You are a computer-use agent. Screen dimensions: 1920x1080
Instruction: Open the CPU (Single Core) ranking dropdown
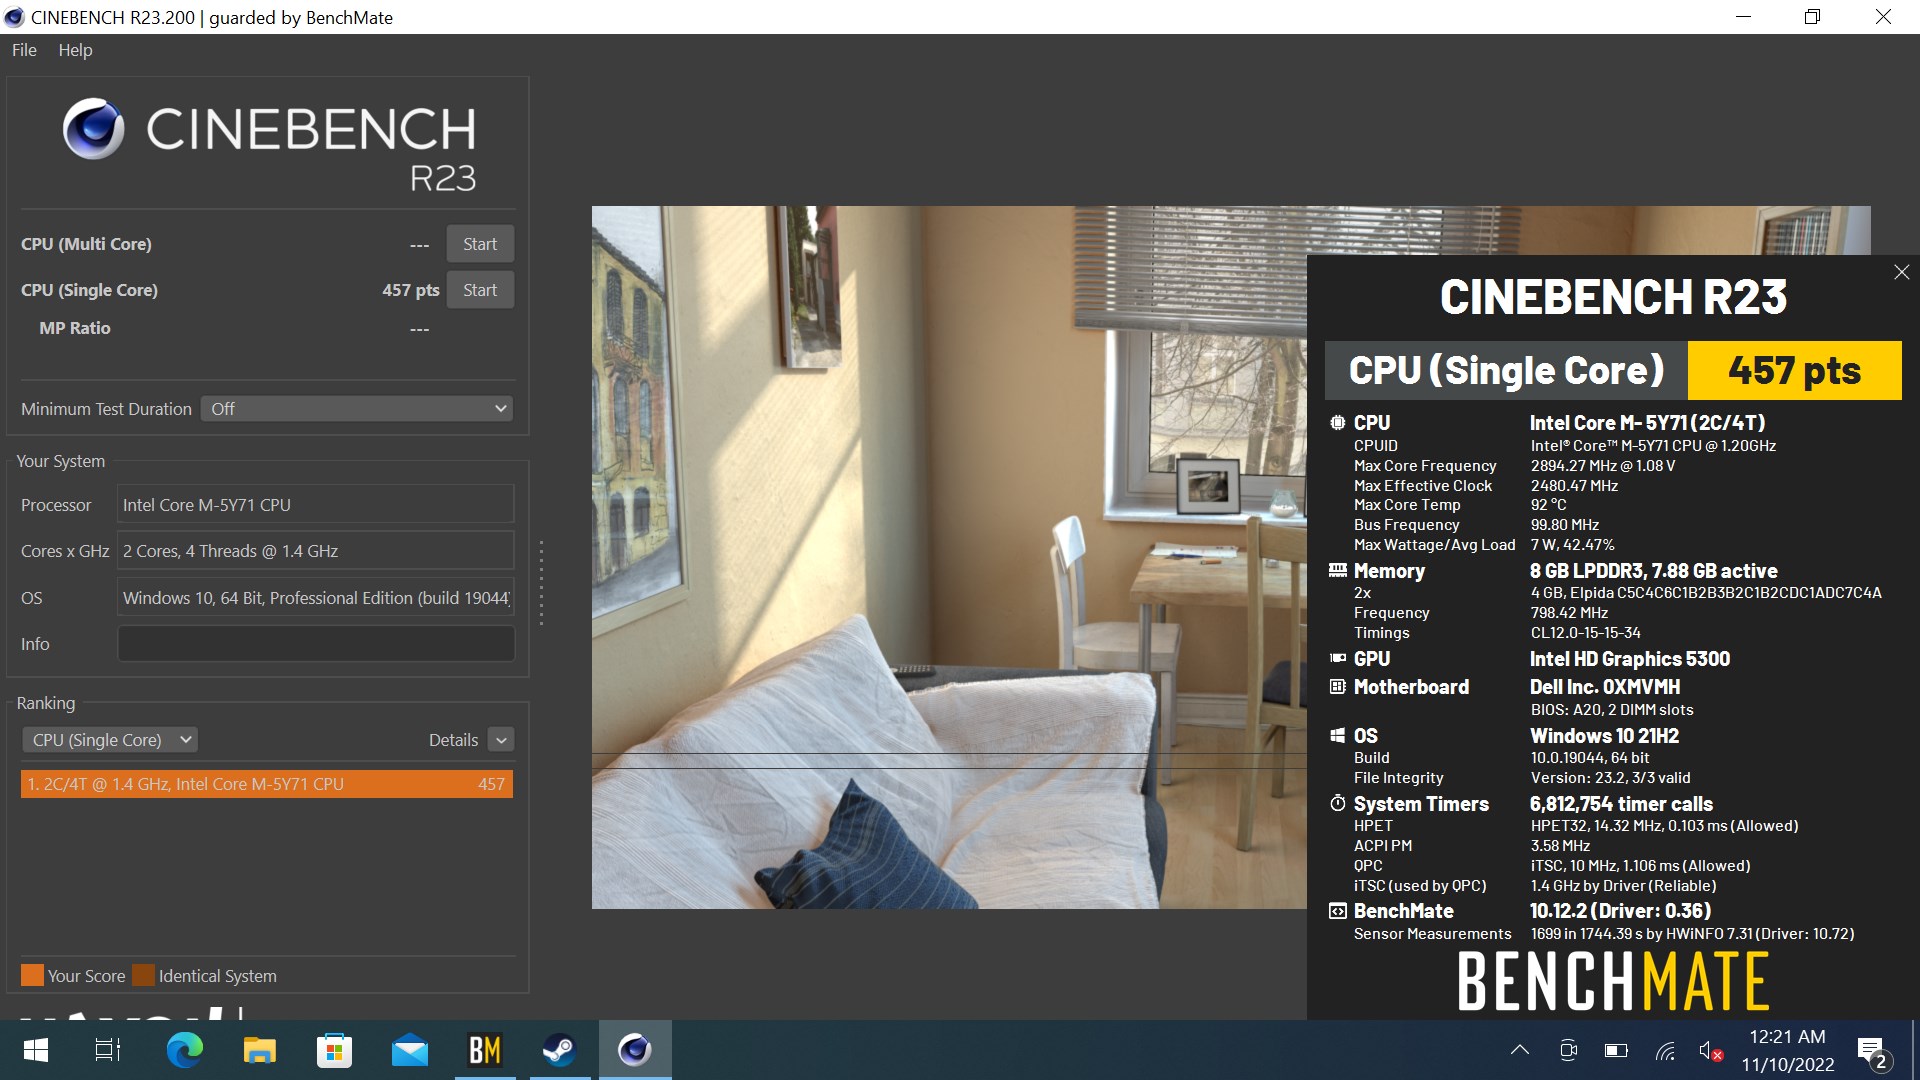click(110, 740)
